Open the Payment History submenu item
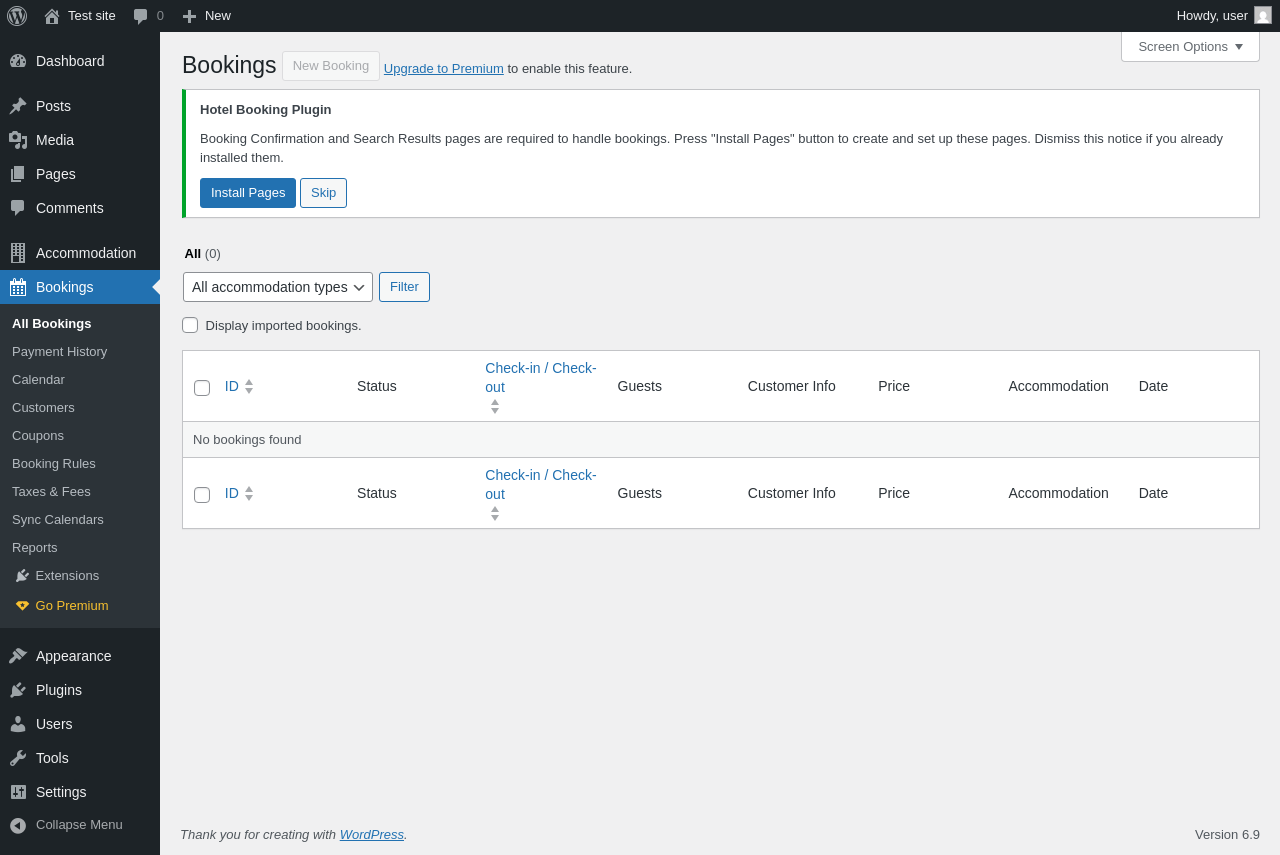Viewport: 1280px width, 855px height. (x=59, y=351)
